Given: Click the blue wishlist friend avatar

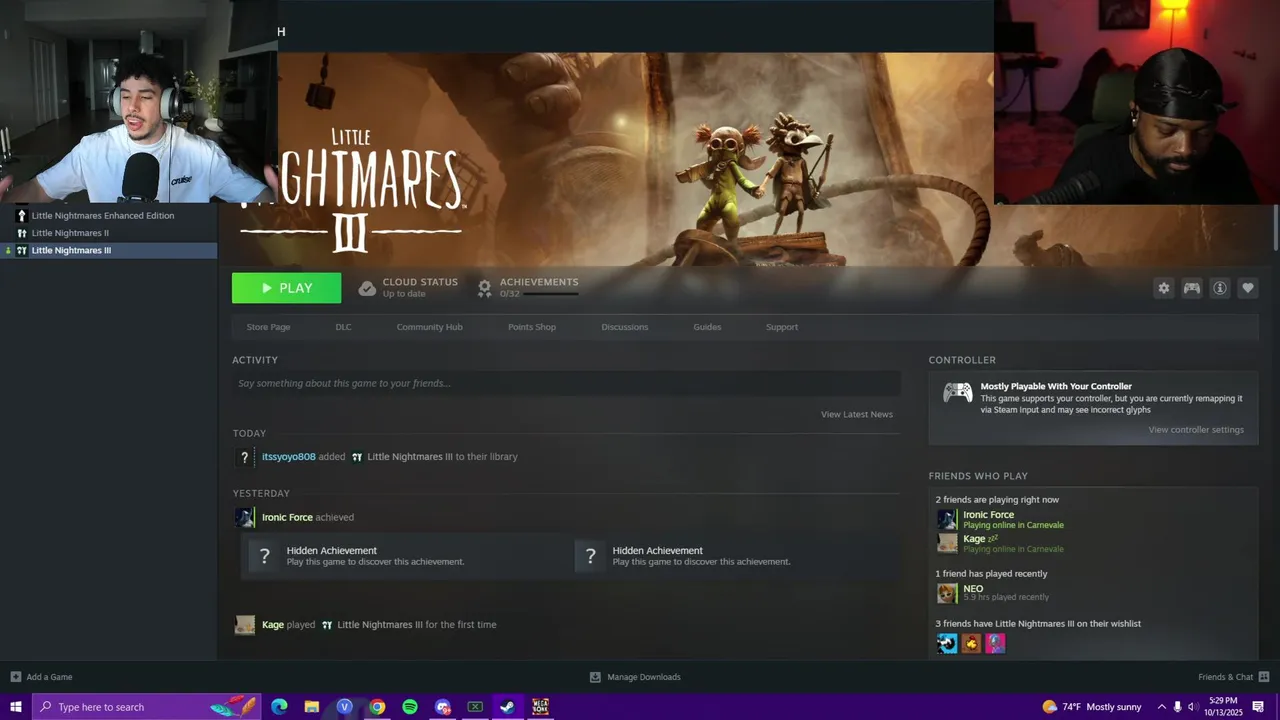Looking at the screenshot, I should [947, 643].
